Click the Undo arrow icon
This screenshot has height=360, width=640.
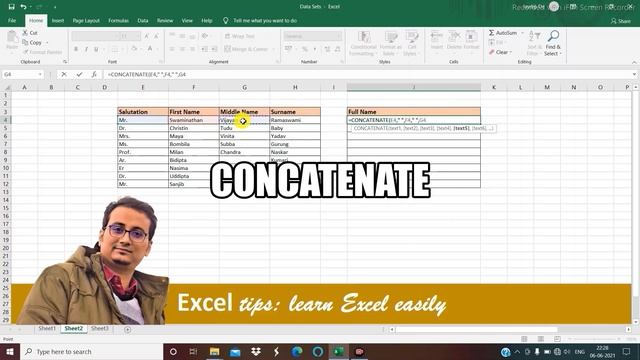coord(24,7)
